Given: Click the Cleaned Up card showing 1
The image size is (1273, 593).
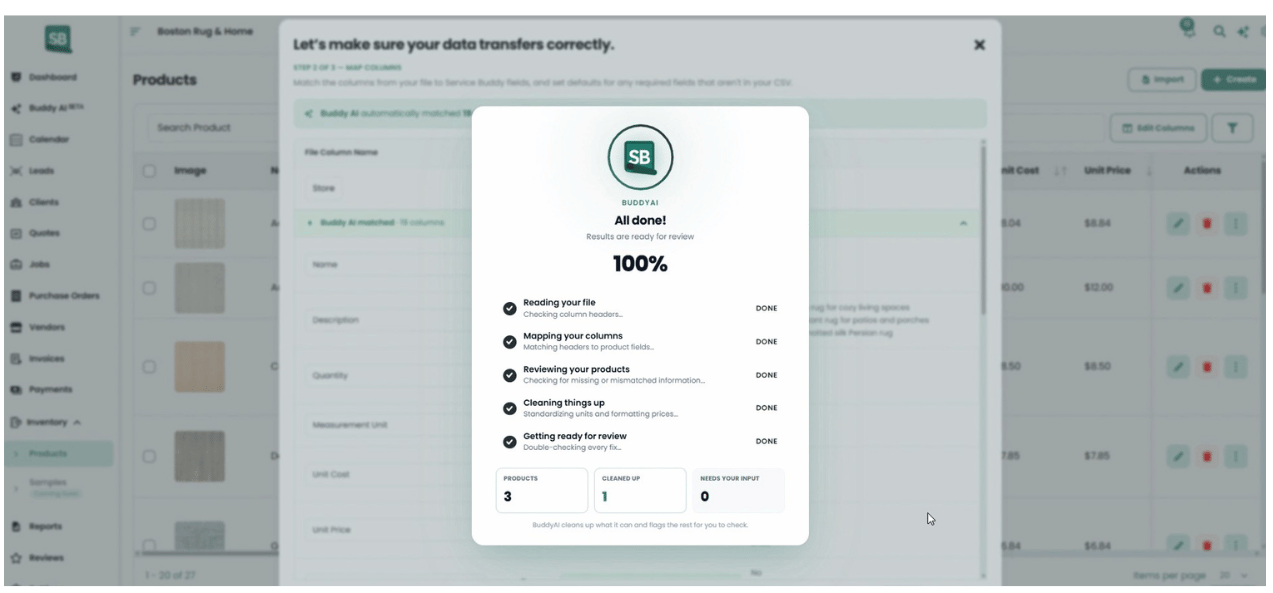Looking at the screenshot, I should pyautogui.click(x=640, y=490).
